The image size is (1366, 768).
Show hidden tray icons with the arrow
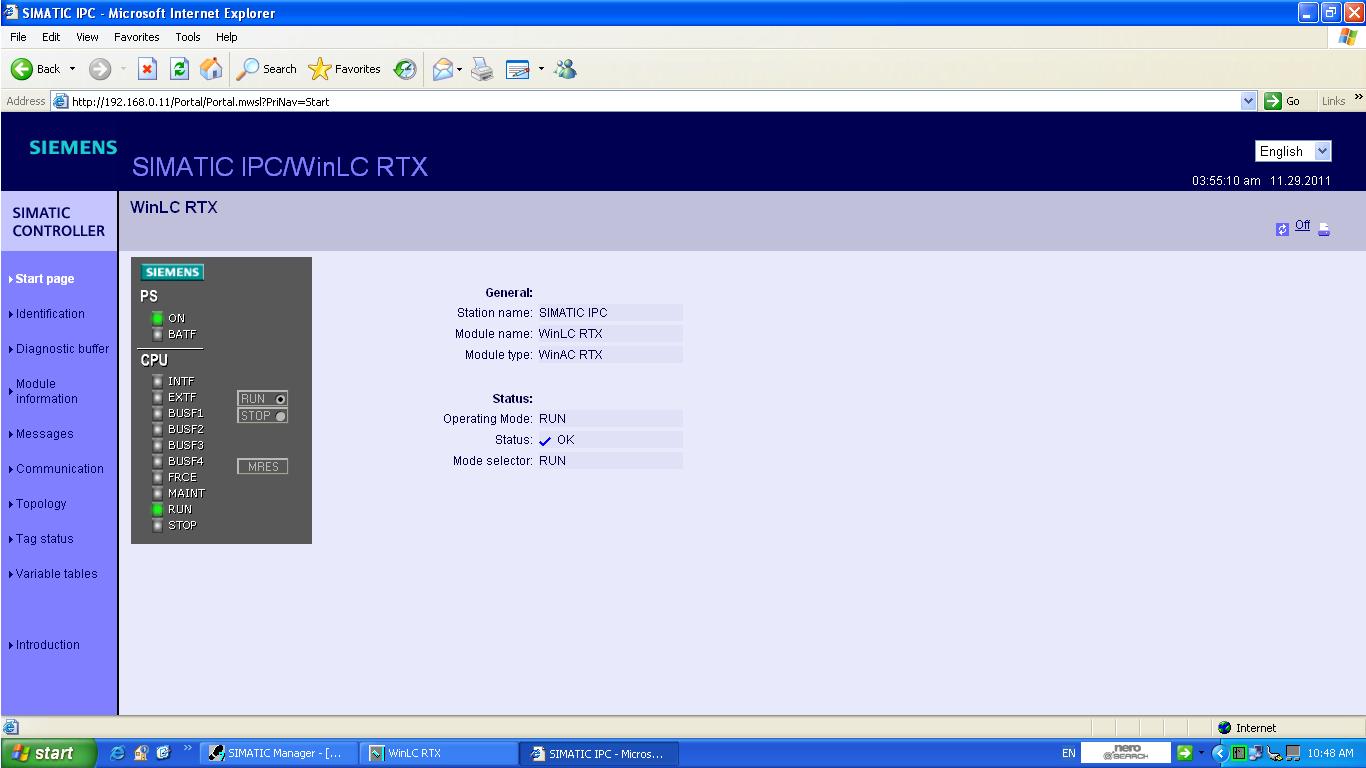[1219, 753]
